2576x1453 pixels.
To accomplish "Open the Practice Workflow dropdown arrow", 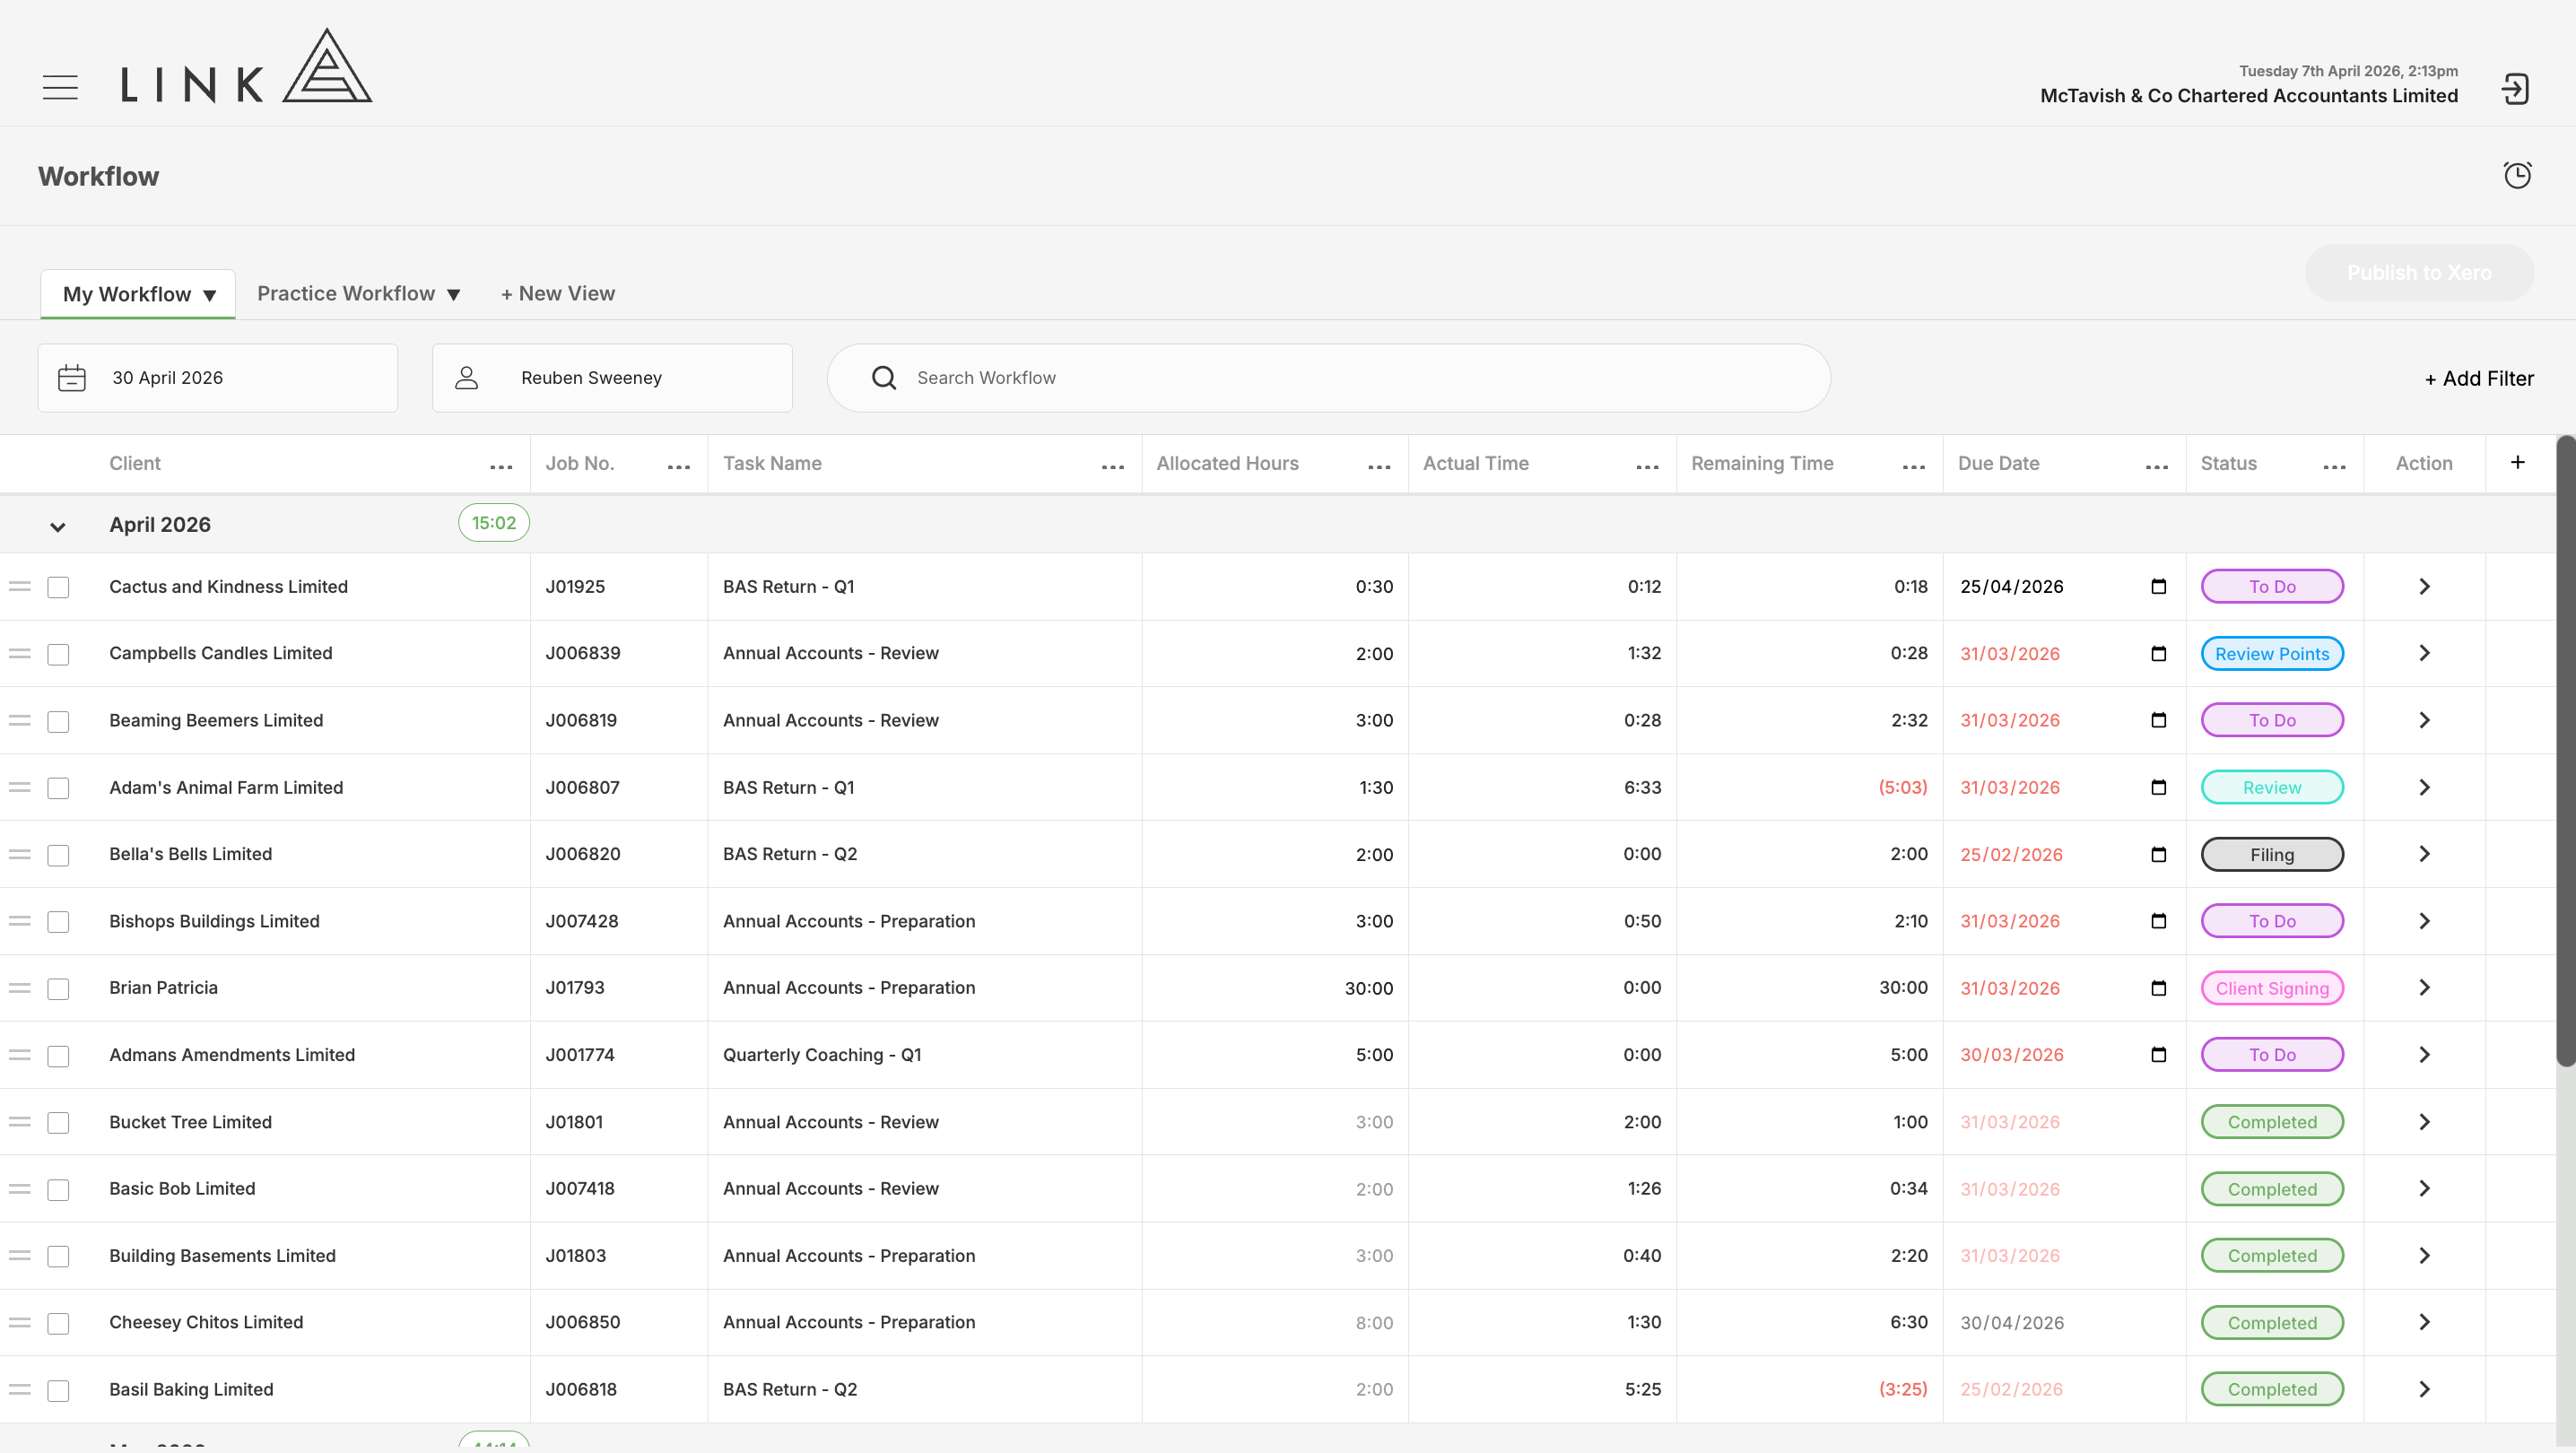I will pos(454,295).
